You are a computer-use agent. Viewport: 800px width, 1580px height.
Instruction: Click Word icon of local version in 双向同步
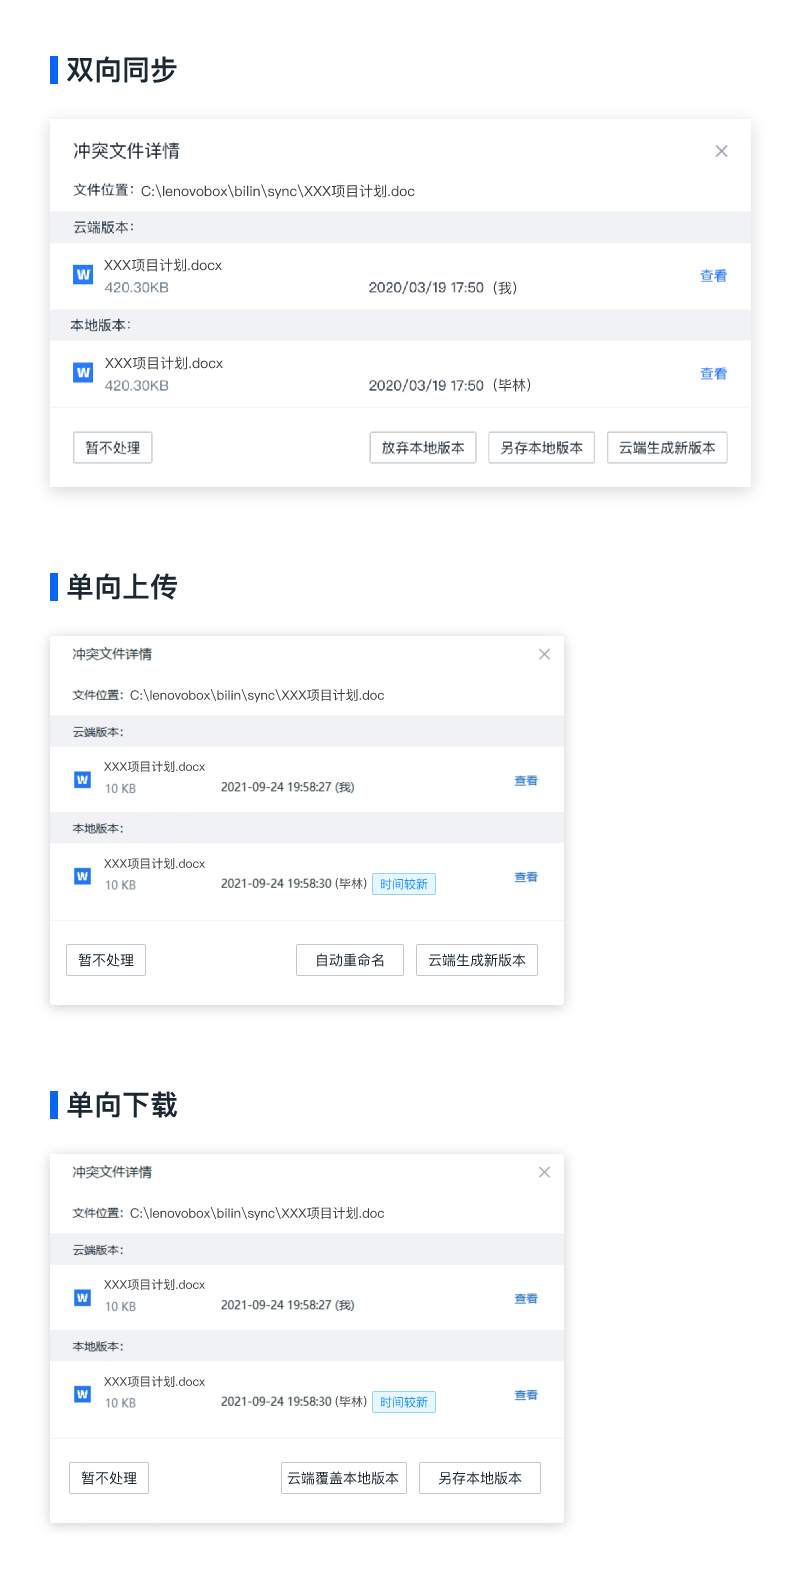[x=84, y=373]
